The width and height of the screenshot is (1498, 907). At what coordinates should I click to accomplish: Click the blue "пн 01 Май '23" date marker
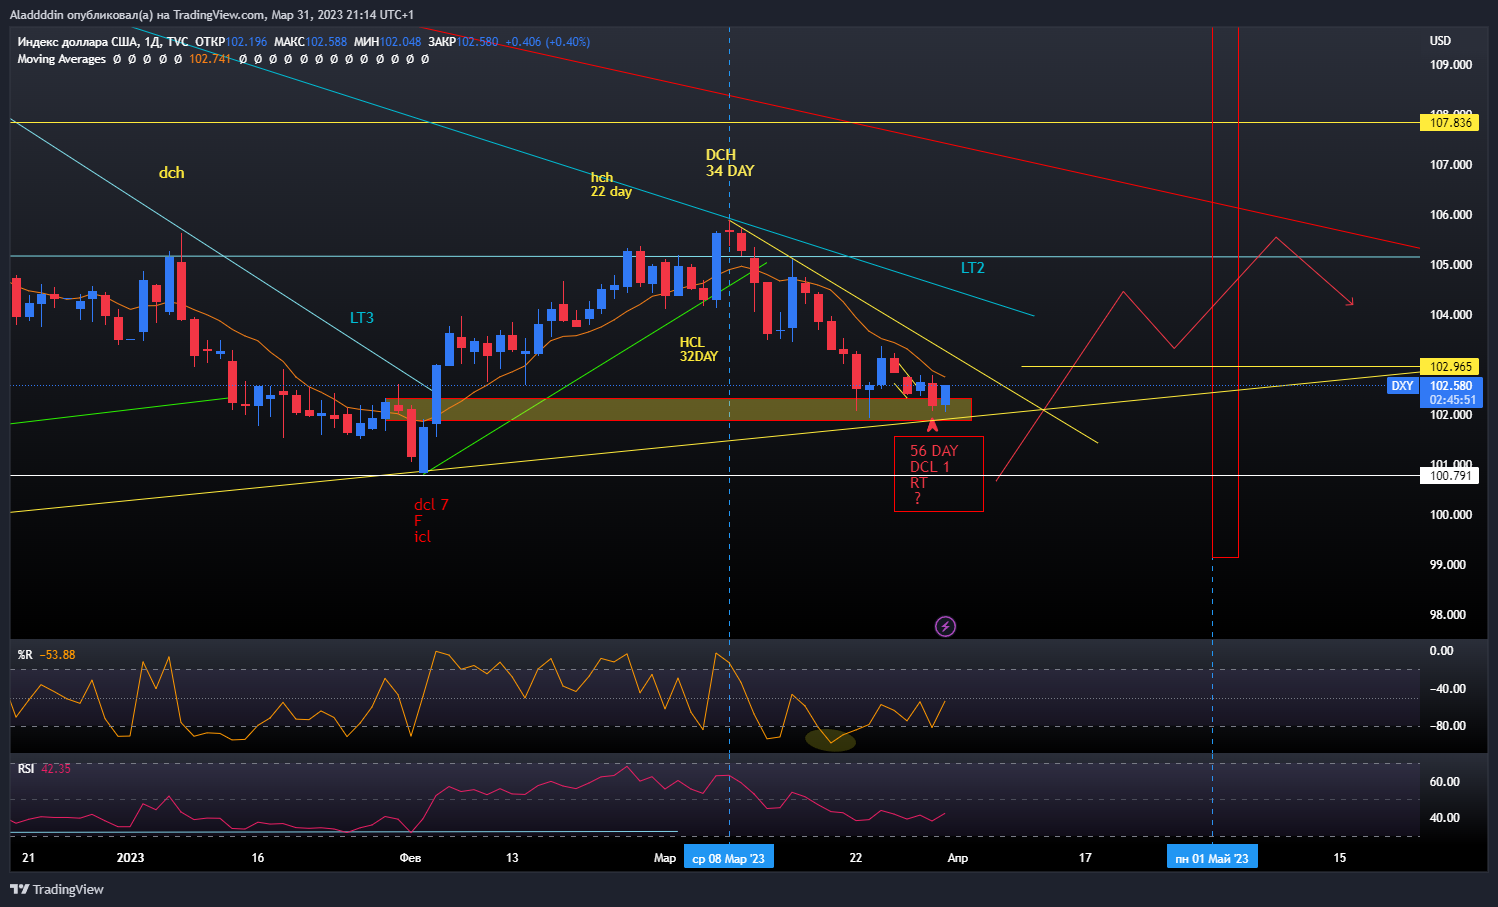tap(1212, 858)
